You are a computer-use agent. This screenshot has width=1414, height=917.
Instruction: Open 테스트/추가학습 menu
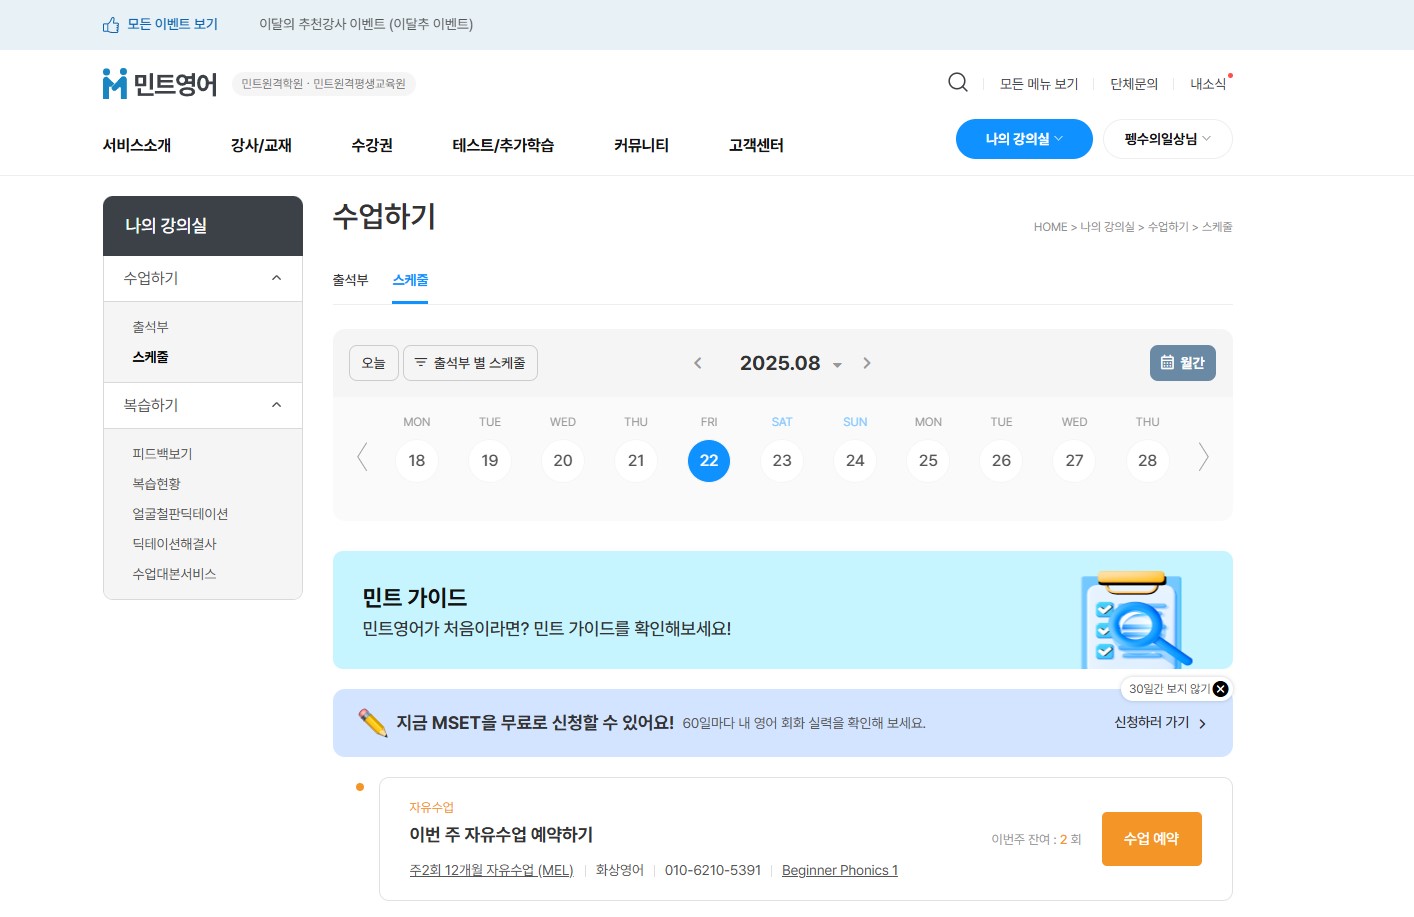tap(503, 145)
